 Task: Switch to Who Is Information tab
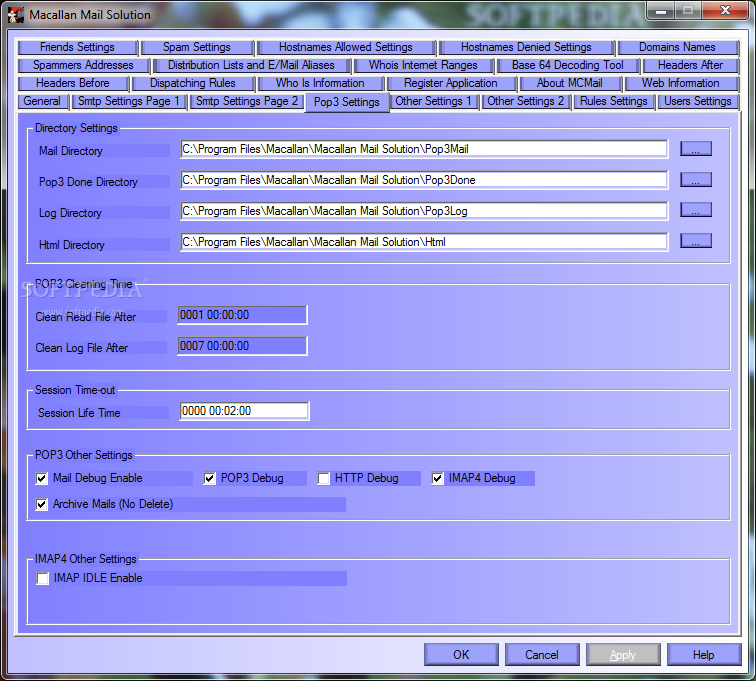click(x=320, y=83)
